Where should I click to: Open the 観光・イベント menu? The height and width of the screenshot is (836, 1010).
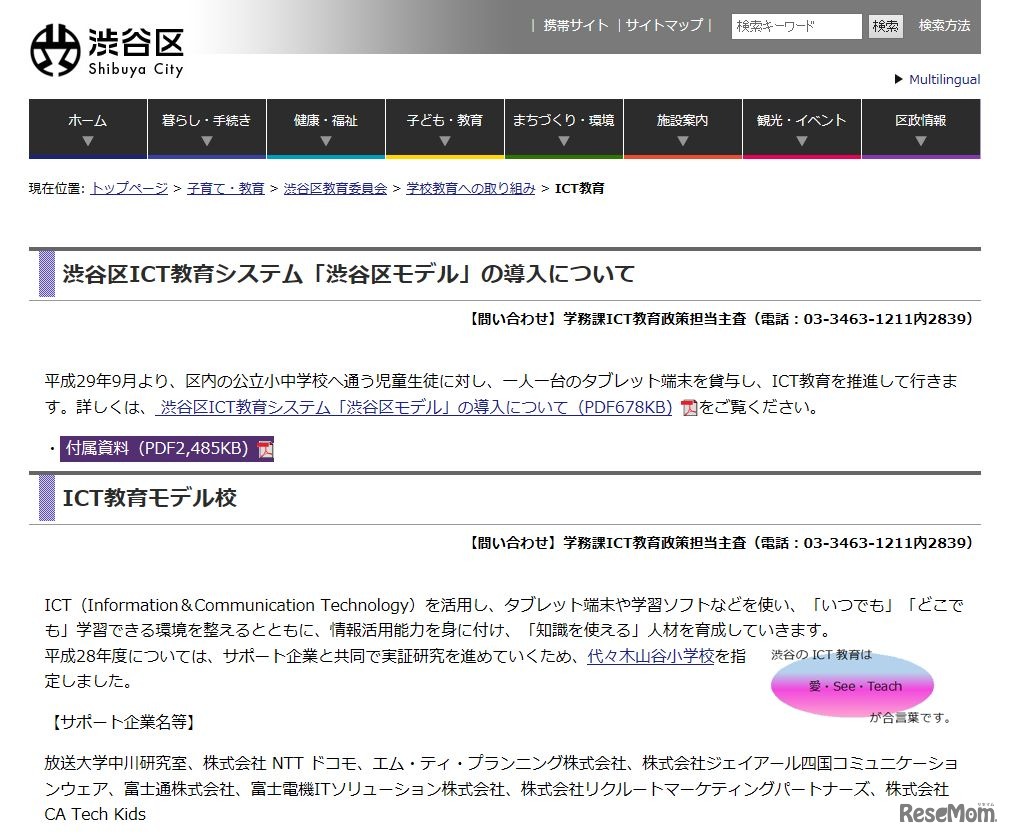[x=801, y=128]
